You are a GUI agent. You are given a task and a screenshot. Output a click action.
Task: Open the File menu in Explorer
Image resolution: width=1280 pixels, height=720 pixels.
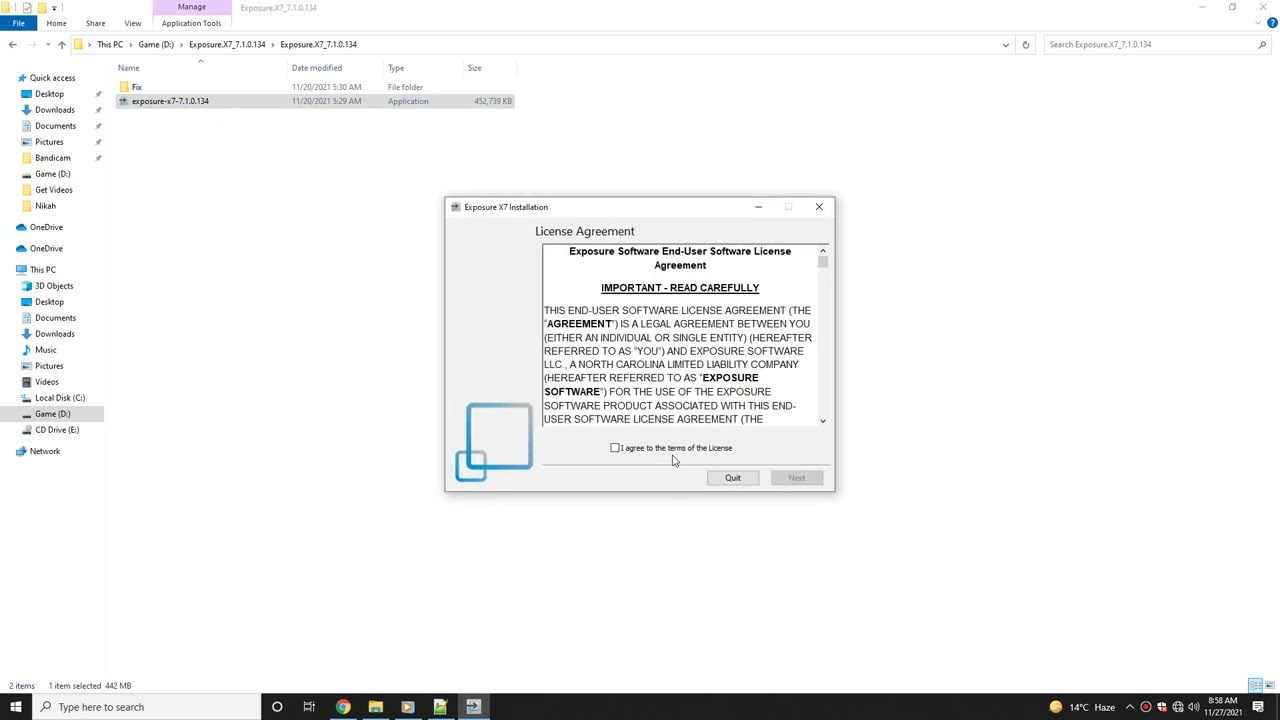[18, 23]
